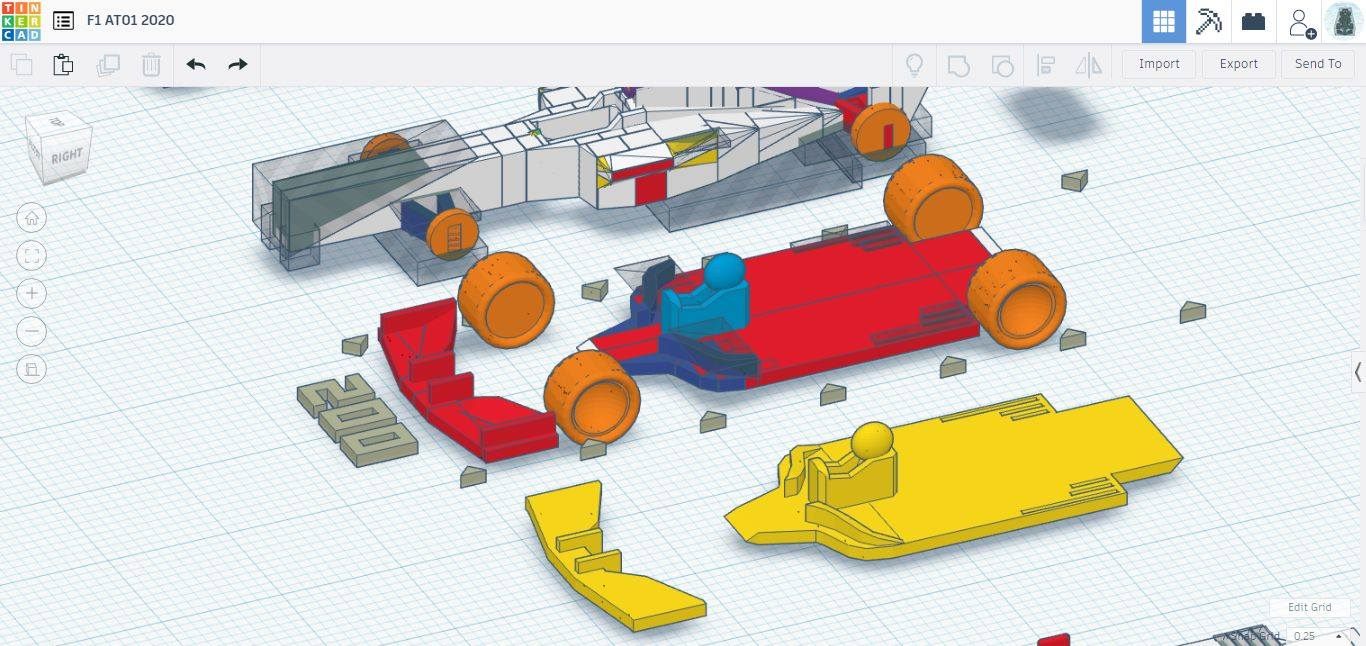Click the Export button
The image size is (1366, 646).
[x=1238, y=64]
